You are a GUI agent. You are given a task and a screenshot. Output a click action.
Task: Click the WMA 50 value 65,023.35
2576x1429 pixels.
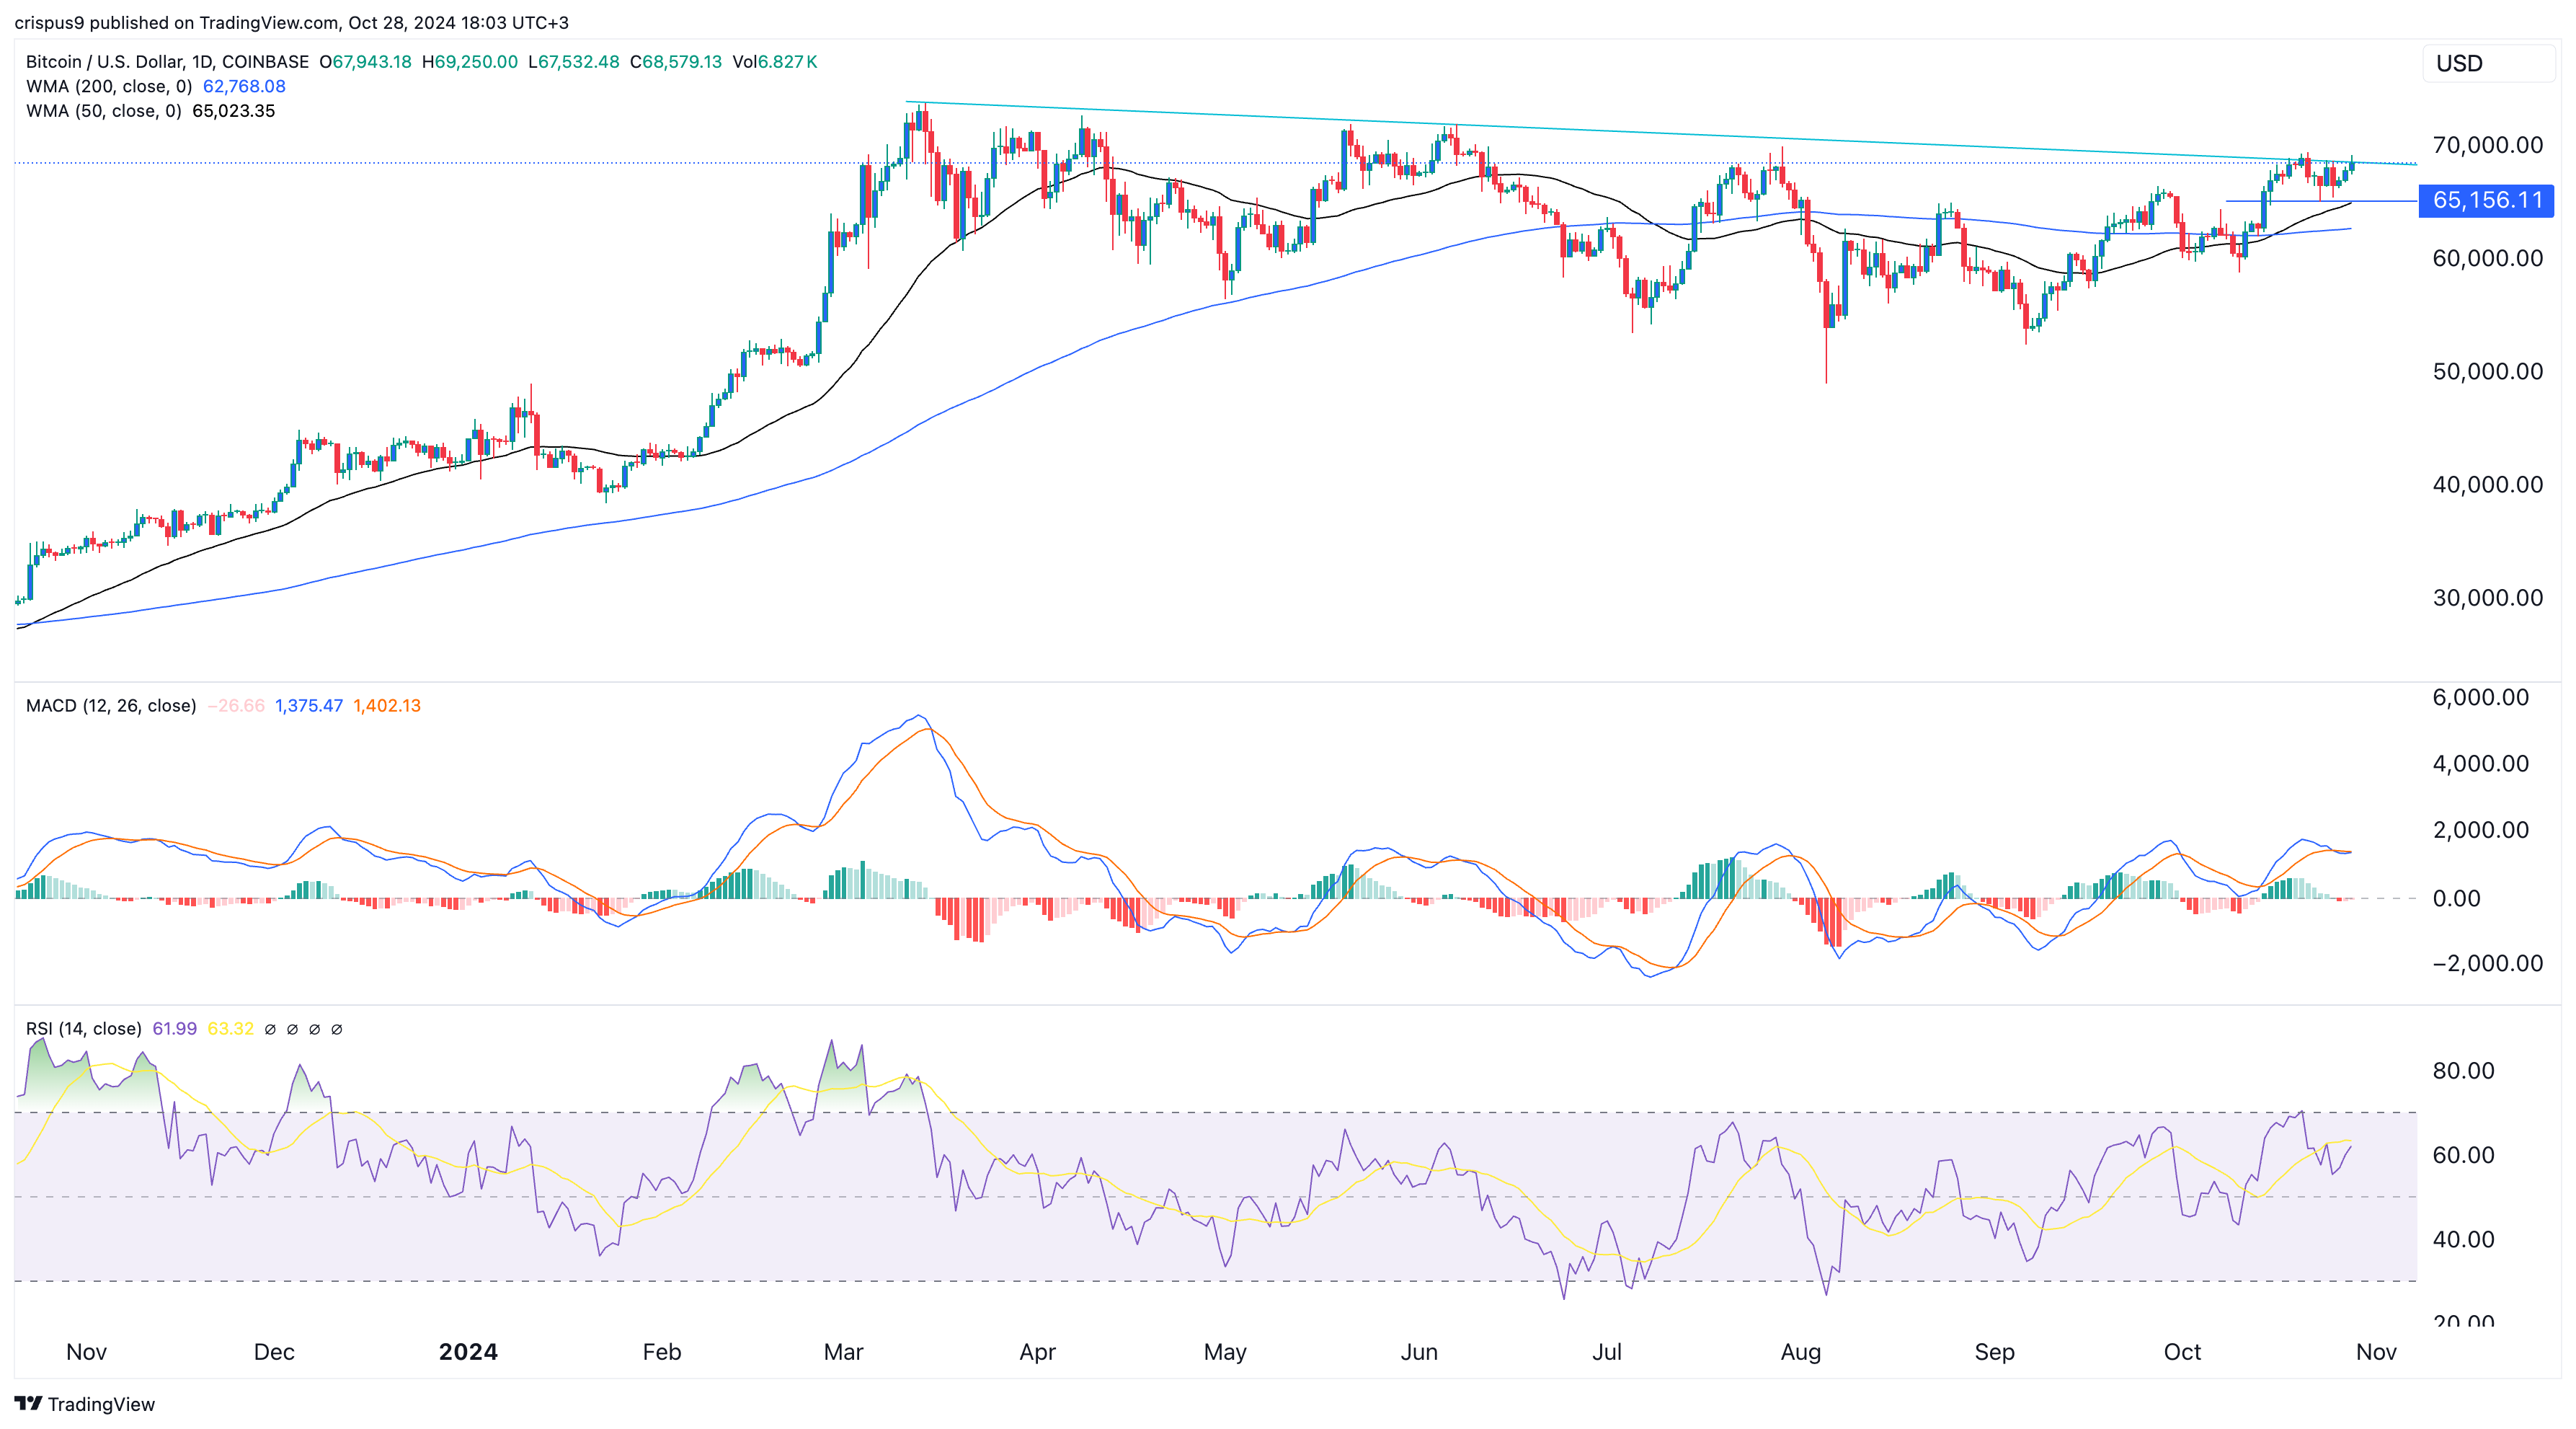point(233,111)
